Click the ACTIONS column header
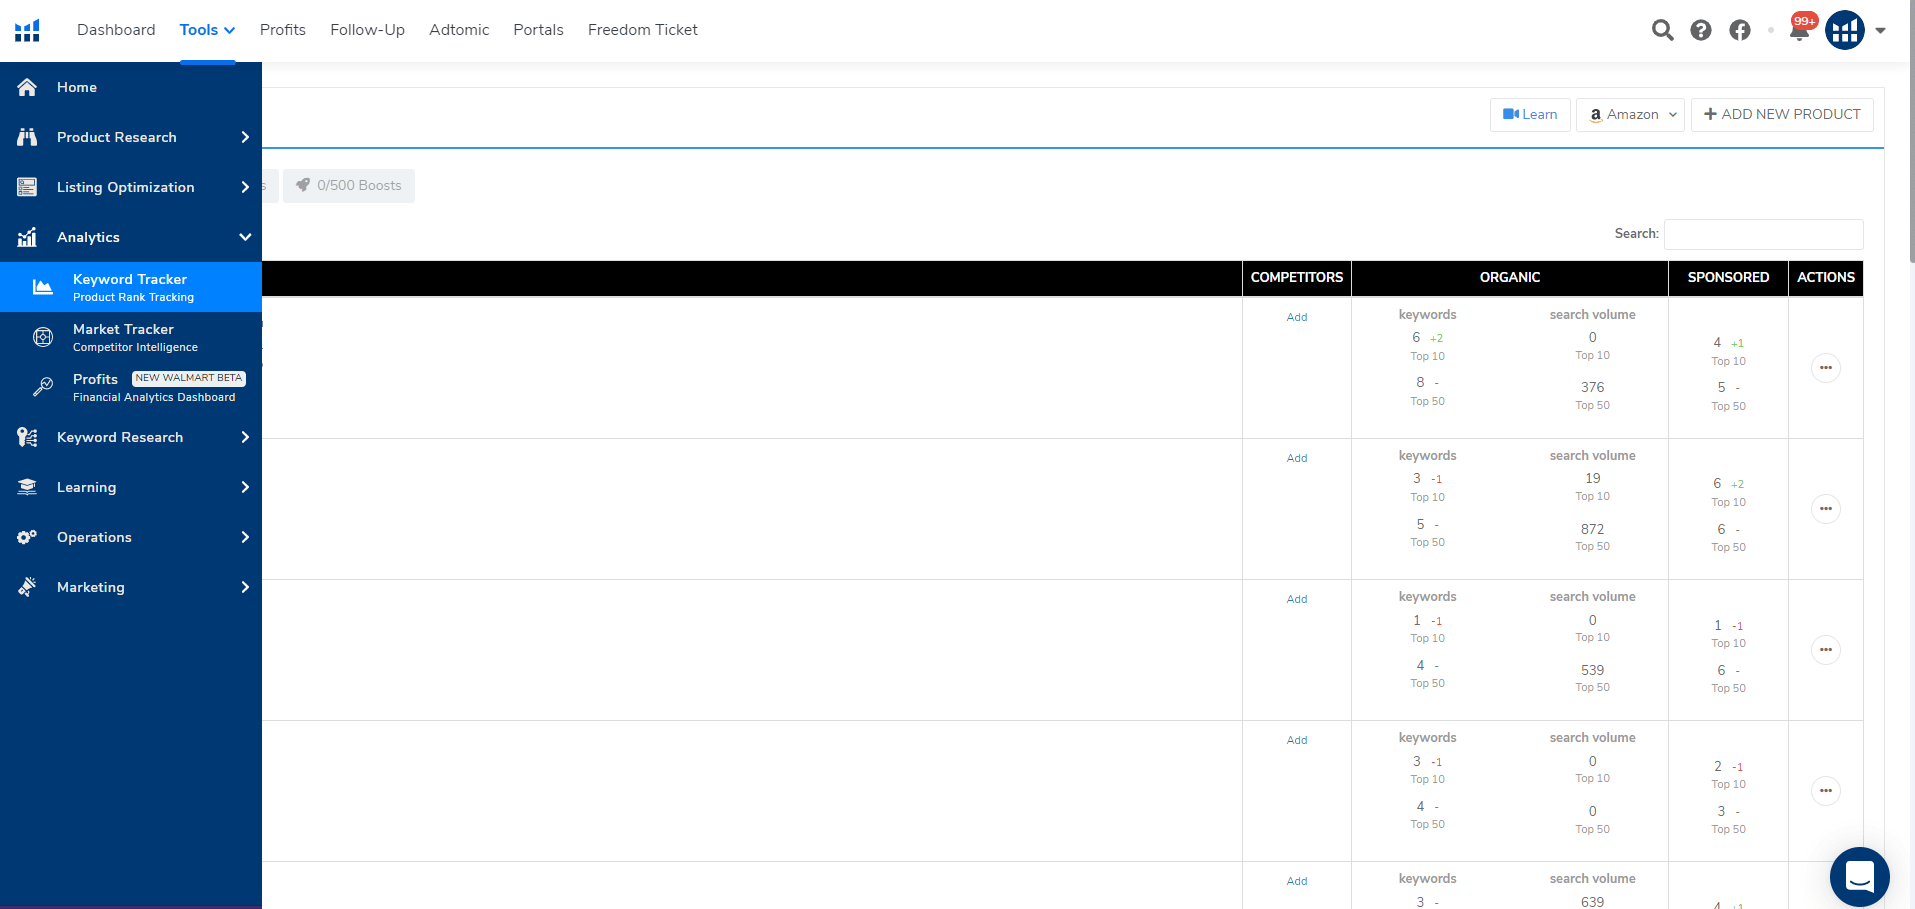 click(1826, 278)
